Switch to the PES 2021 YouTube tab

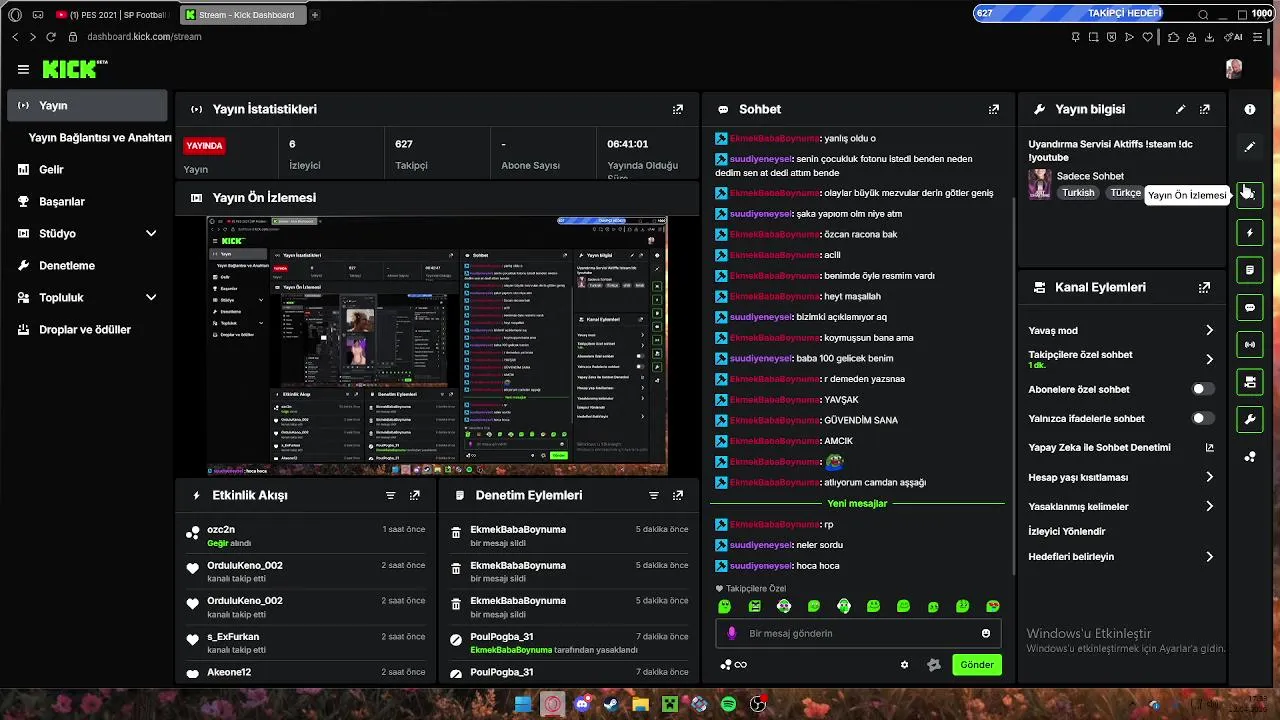(x=112, y=15)
